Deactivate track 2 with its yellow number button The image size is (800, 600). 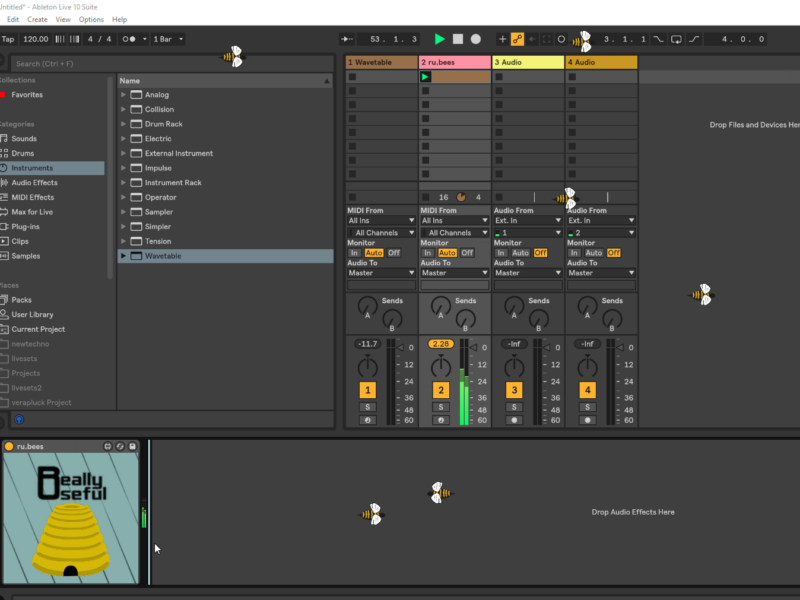(441, 390)
